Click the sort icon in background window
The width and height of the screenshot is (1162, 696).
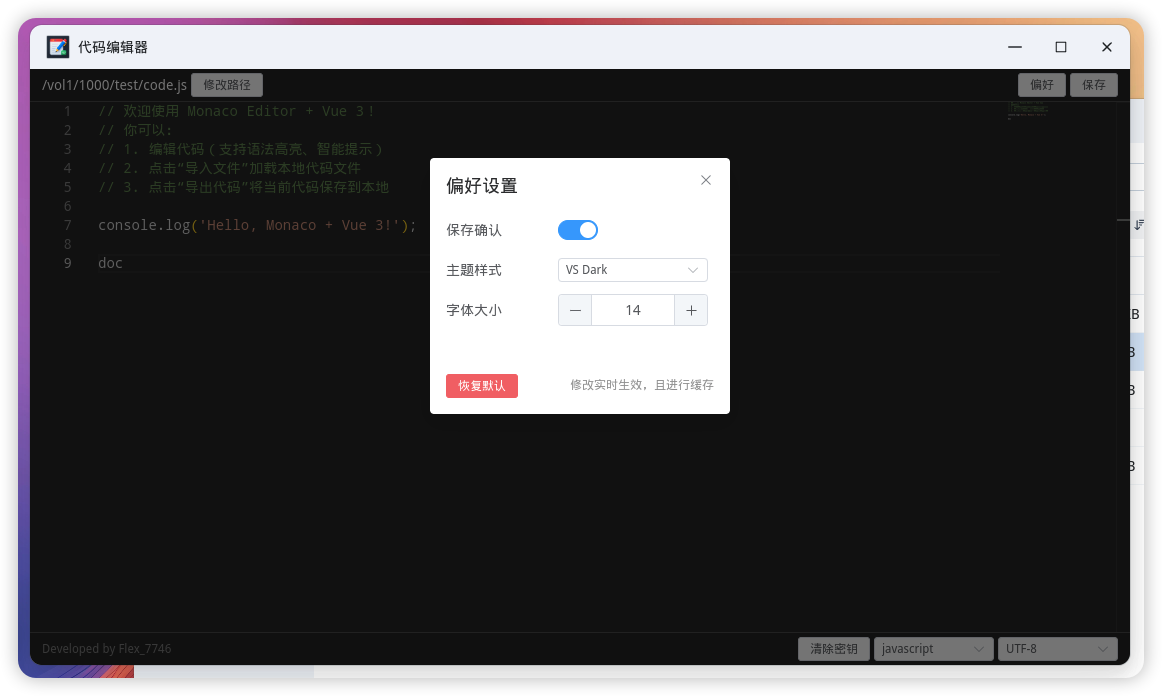[x=1139, y=224]
